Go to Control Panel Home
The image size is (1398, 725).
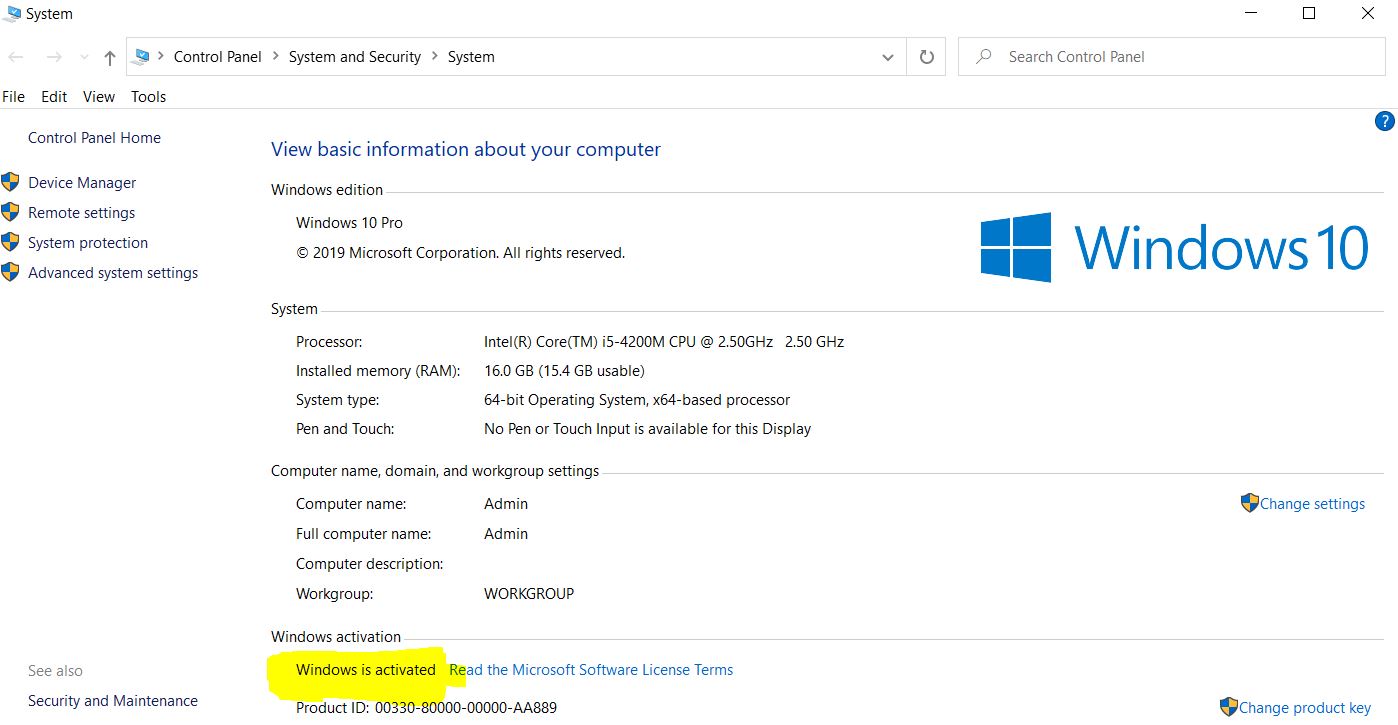coord(94,138)
